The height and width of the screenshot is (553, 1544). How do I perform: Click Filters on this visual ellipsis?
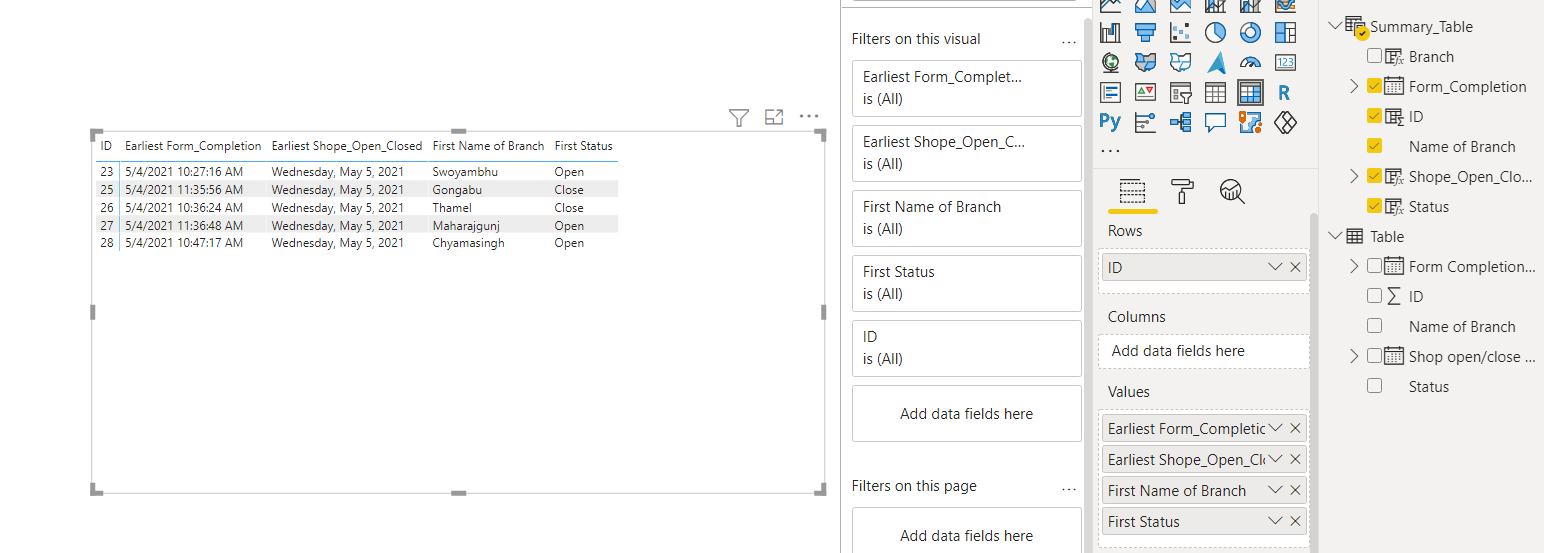point(1069,41)
